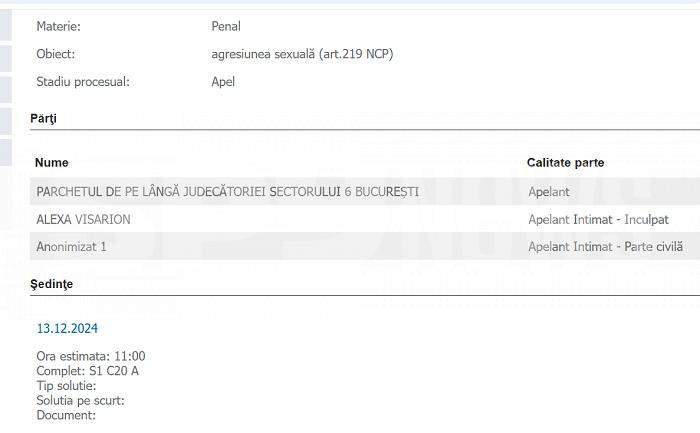
Task: Select the Anonimizat 1 party entry
Action: point(71,247)
